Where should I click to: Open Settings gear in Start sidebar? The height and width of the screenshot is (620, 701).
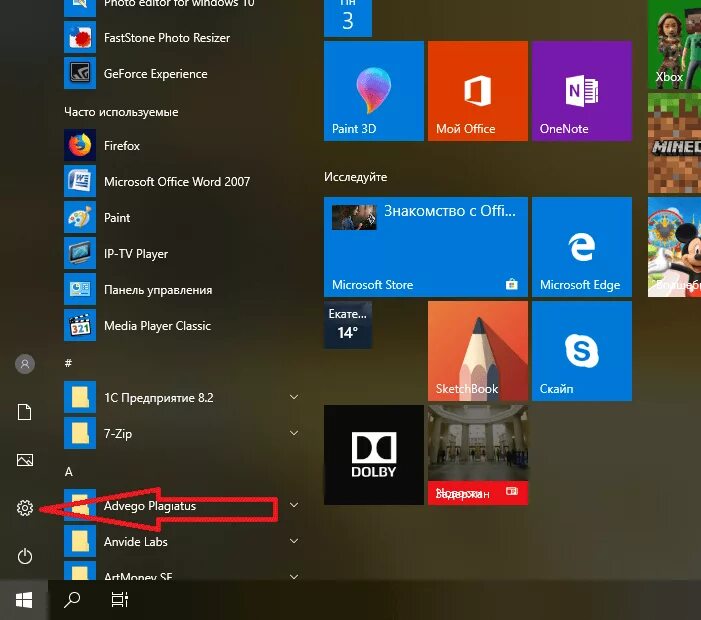coord(25,508)
